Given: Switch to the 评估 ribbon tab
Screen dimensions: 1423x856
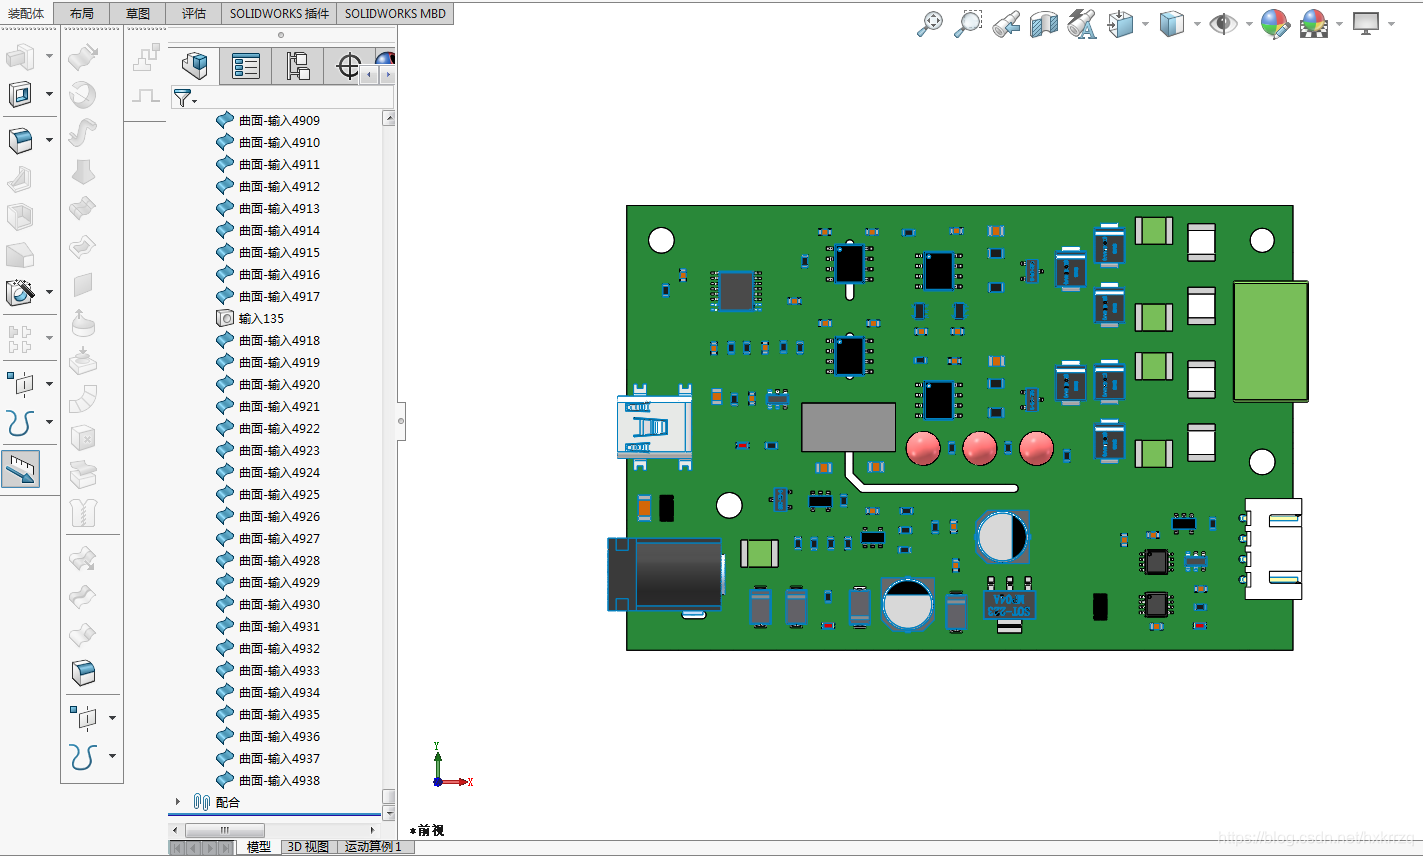Looking at the screenshot, I should 194,13.
